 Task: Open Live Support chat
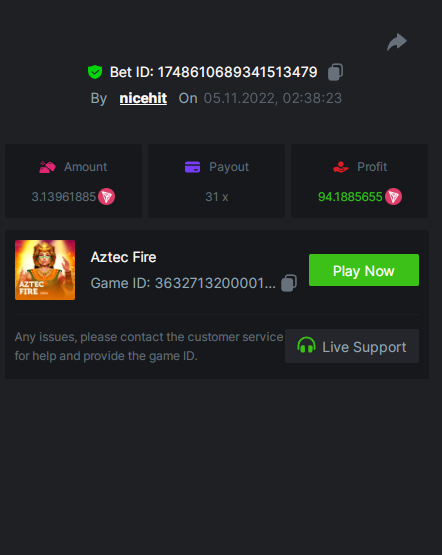tap(352, 346)
